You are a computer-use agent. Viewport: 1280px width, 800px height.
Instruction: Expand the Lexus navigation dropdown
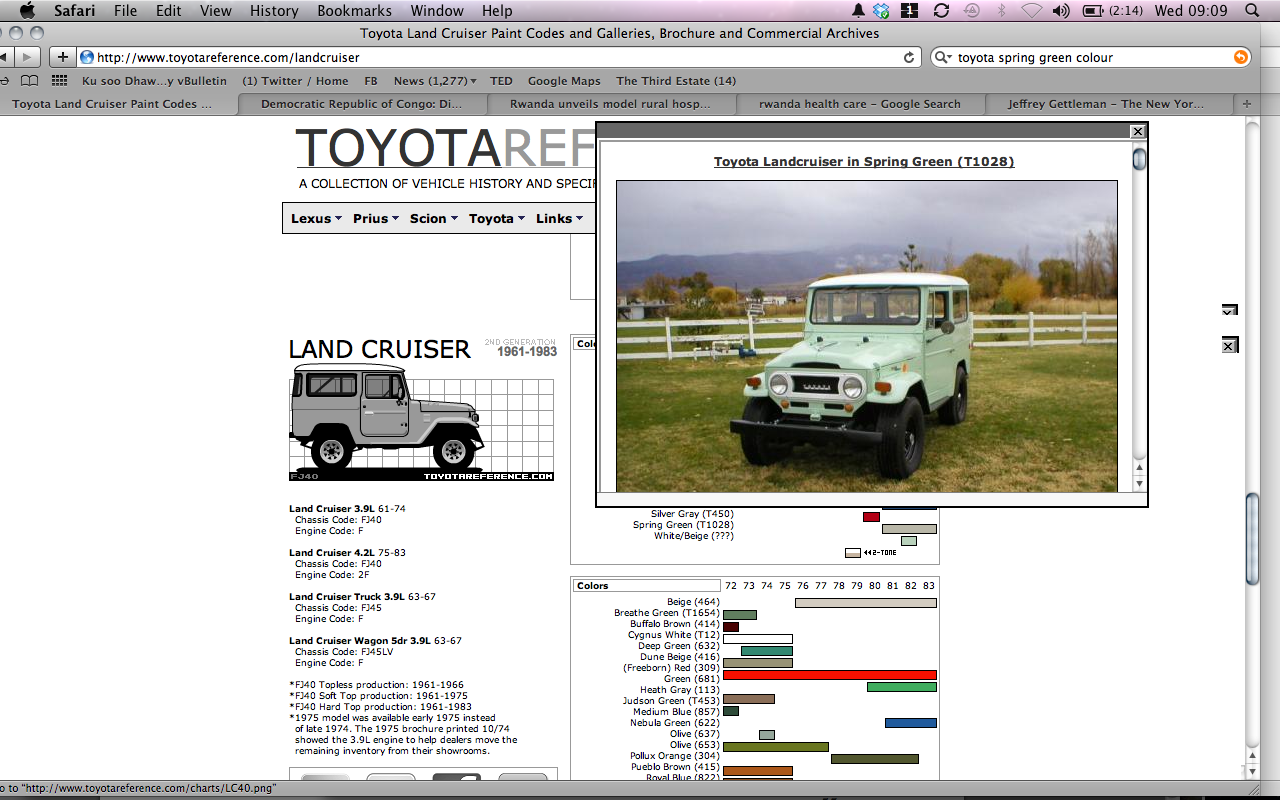[316, 218]
